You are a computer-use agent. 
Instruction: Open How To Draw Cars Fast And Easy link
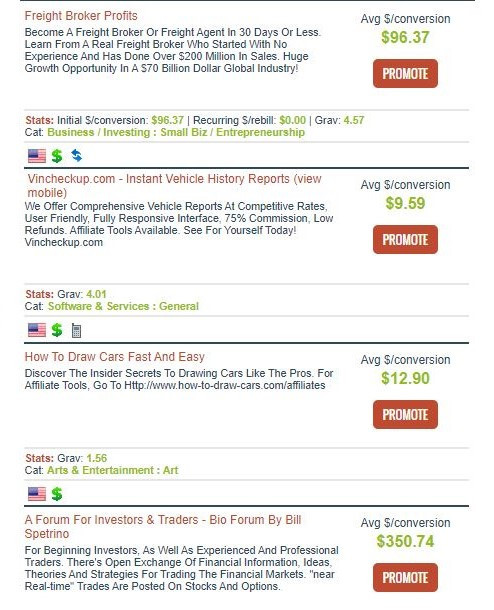tap(115, 357)
